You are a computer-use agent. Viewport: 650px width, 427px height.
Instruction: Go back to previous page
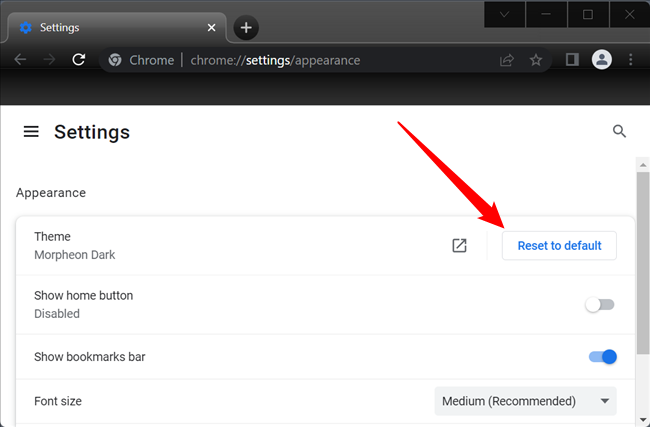click(x=20, y=60)
